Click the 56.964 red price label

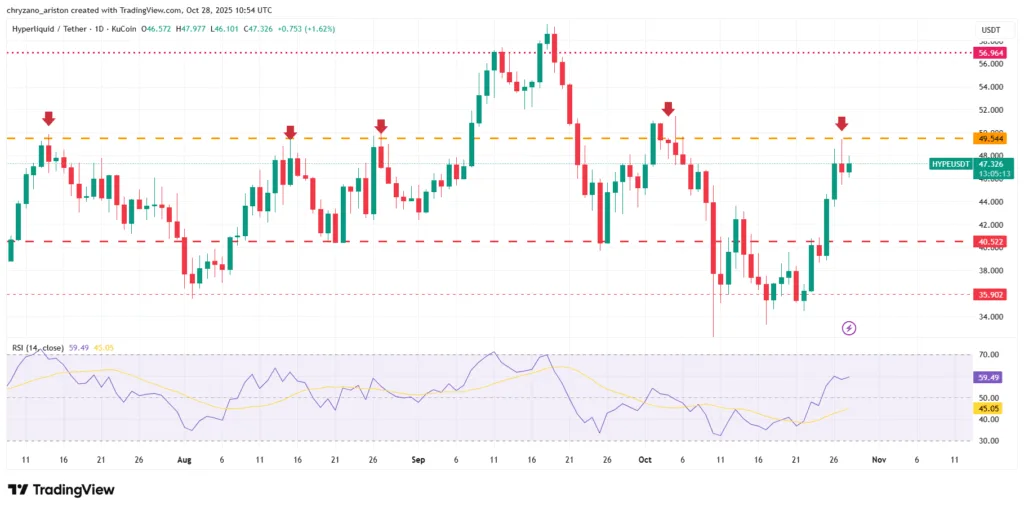990,52
